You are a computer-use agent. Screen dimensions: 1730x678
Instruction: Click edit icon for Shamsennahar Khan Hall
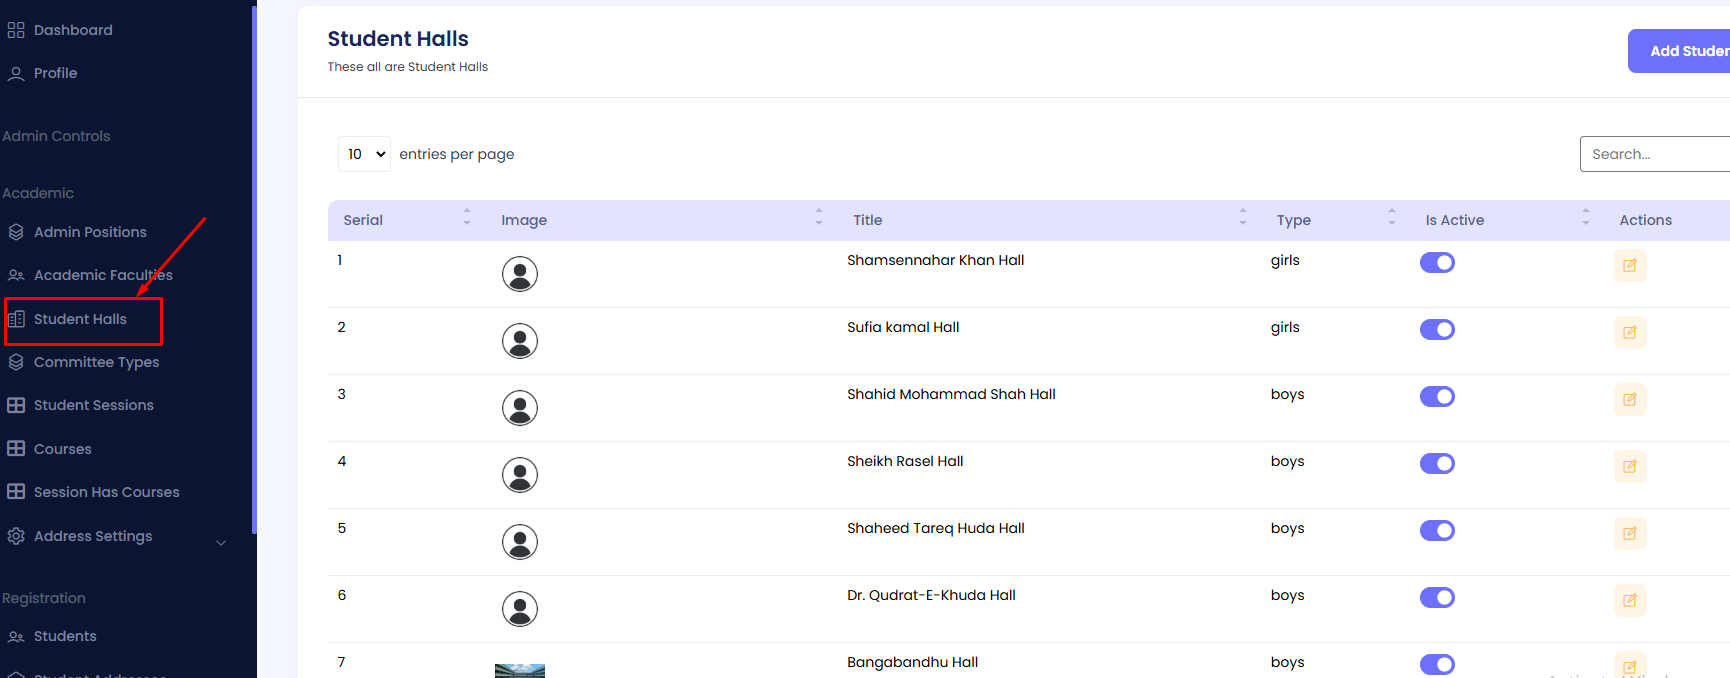click(1629, 266)
